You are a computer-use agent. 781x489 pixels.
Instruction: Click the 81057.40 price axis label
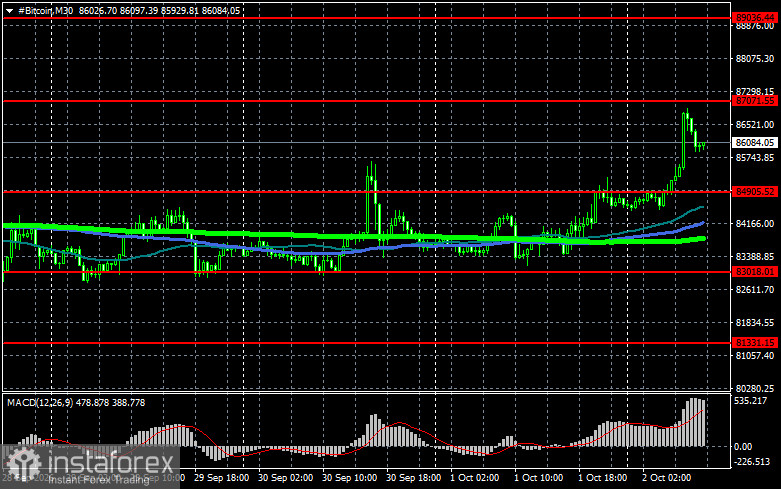click(x=755, y=356)
